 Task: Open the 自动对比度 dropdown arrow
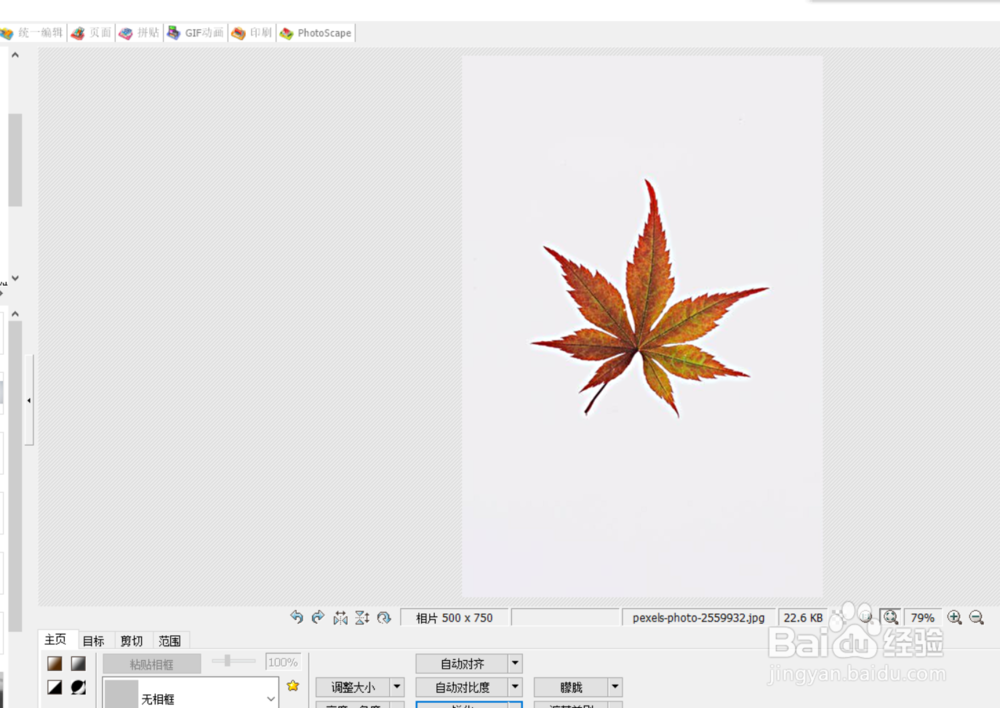click(515, 687)
